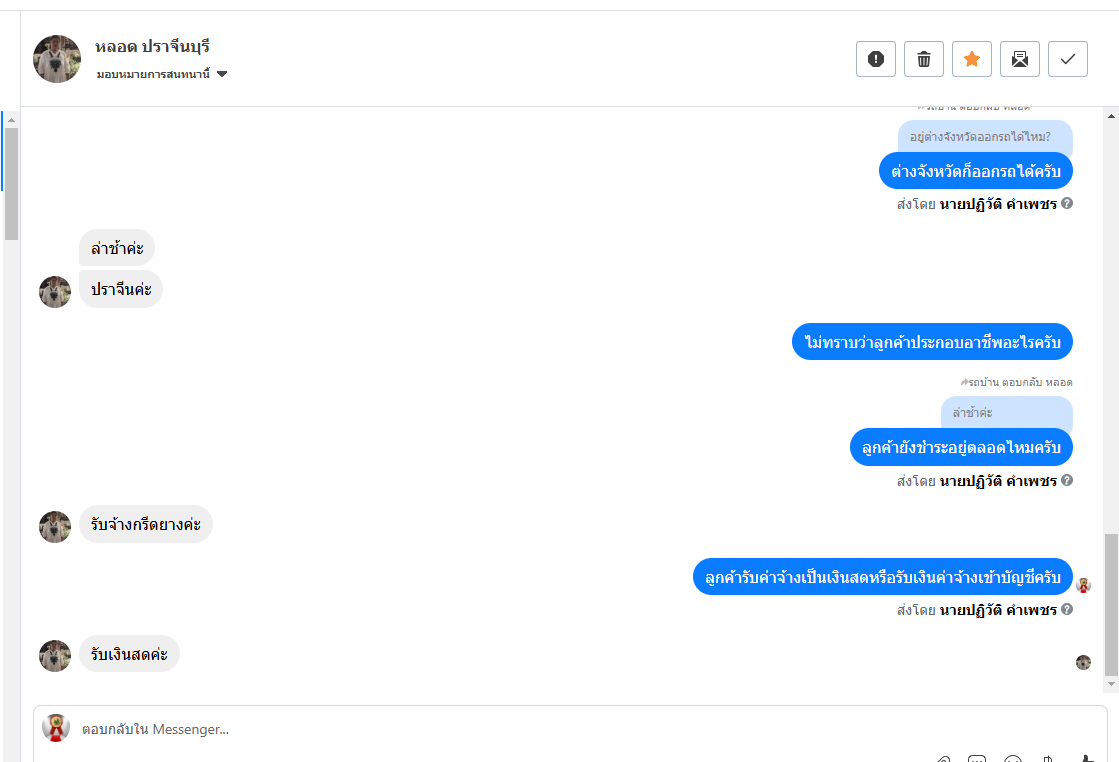Click the contact name หลอด ปราจีนบุรี
Screen dimensions: 1119x762
(152, 47)
